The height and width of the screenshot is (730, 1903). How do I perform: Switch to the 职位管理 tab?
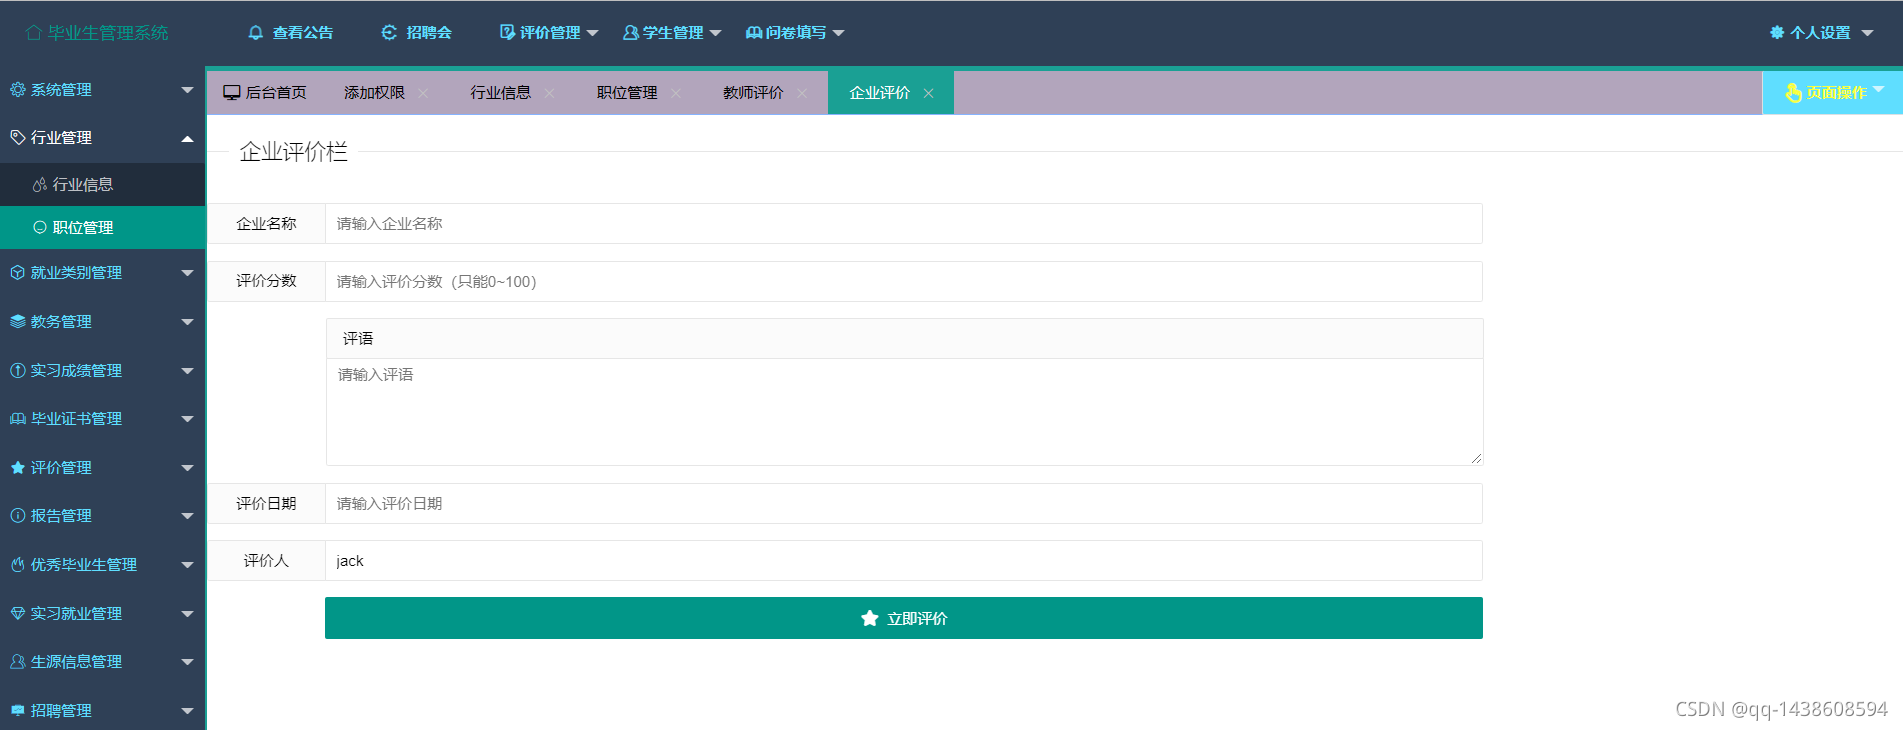tap(627, 93)
